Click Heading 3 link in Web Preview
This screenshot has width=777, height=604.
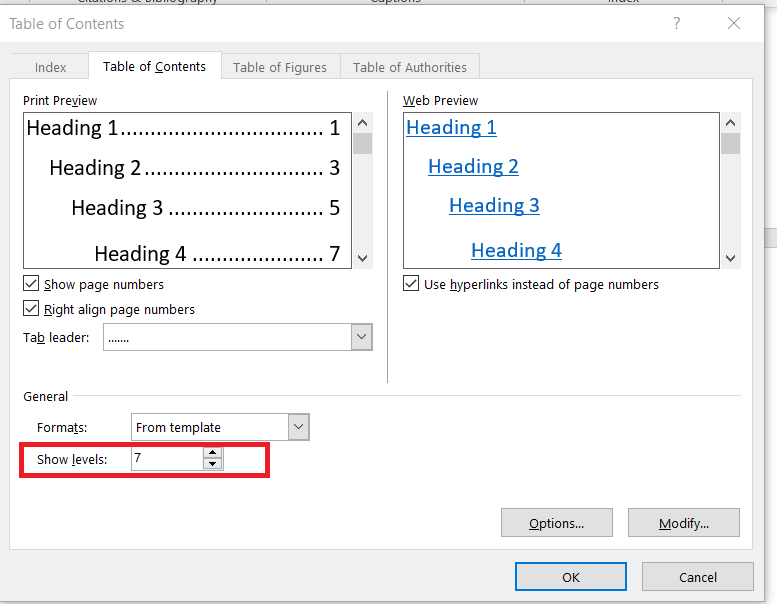(494, 206)
